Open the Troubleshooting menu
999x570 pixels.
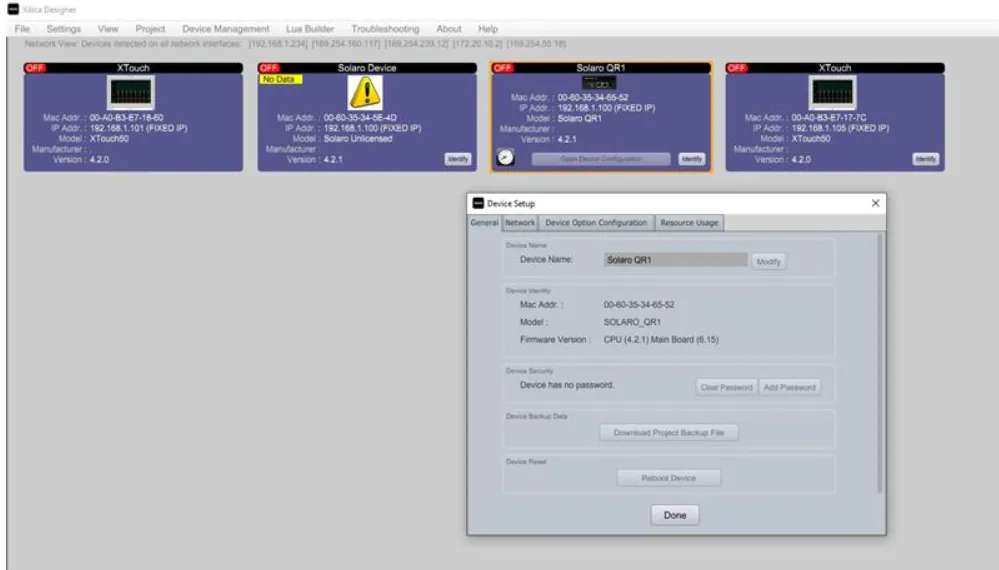pyautogui.click(x=385, y=29)
